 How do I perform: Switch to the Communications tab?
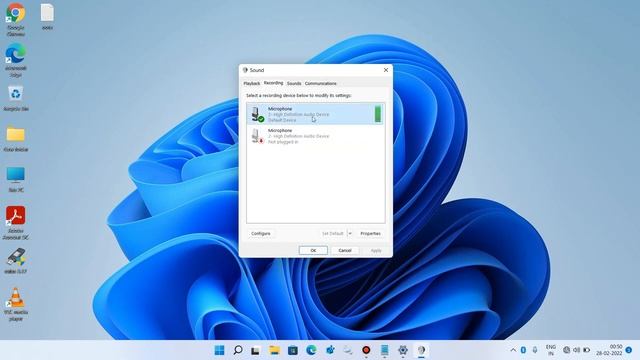tap(321, 83)
